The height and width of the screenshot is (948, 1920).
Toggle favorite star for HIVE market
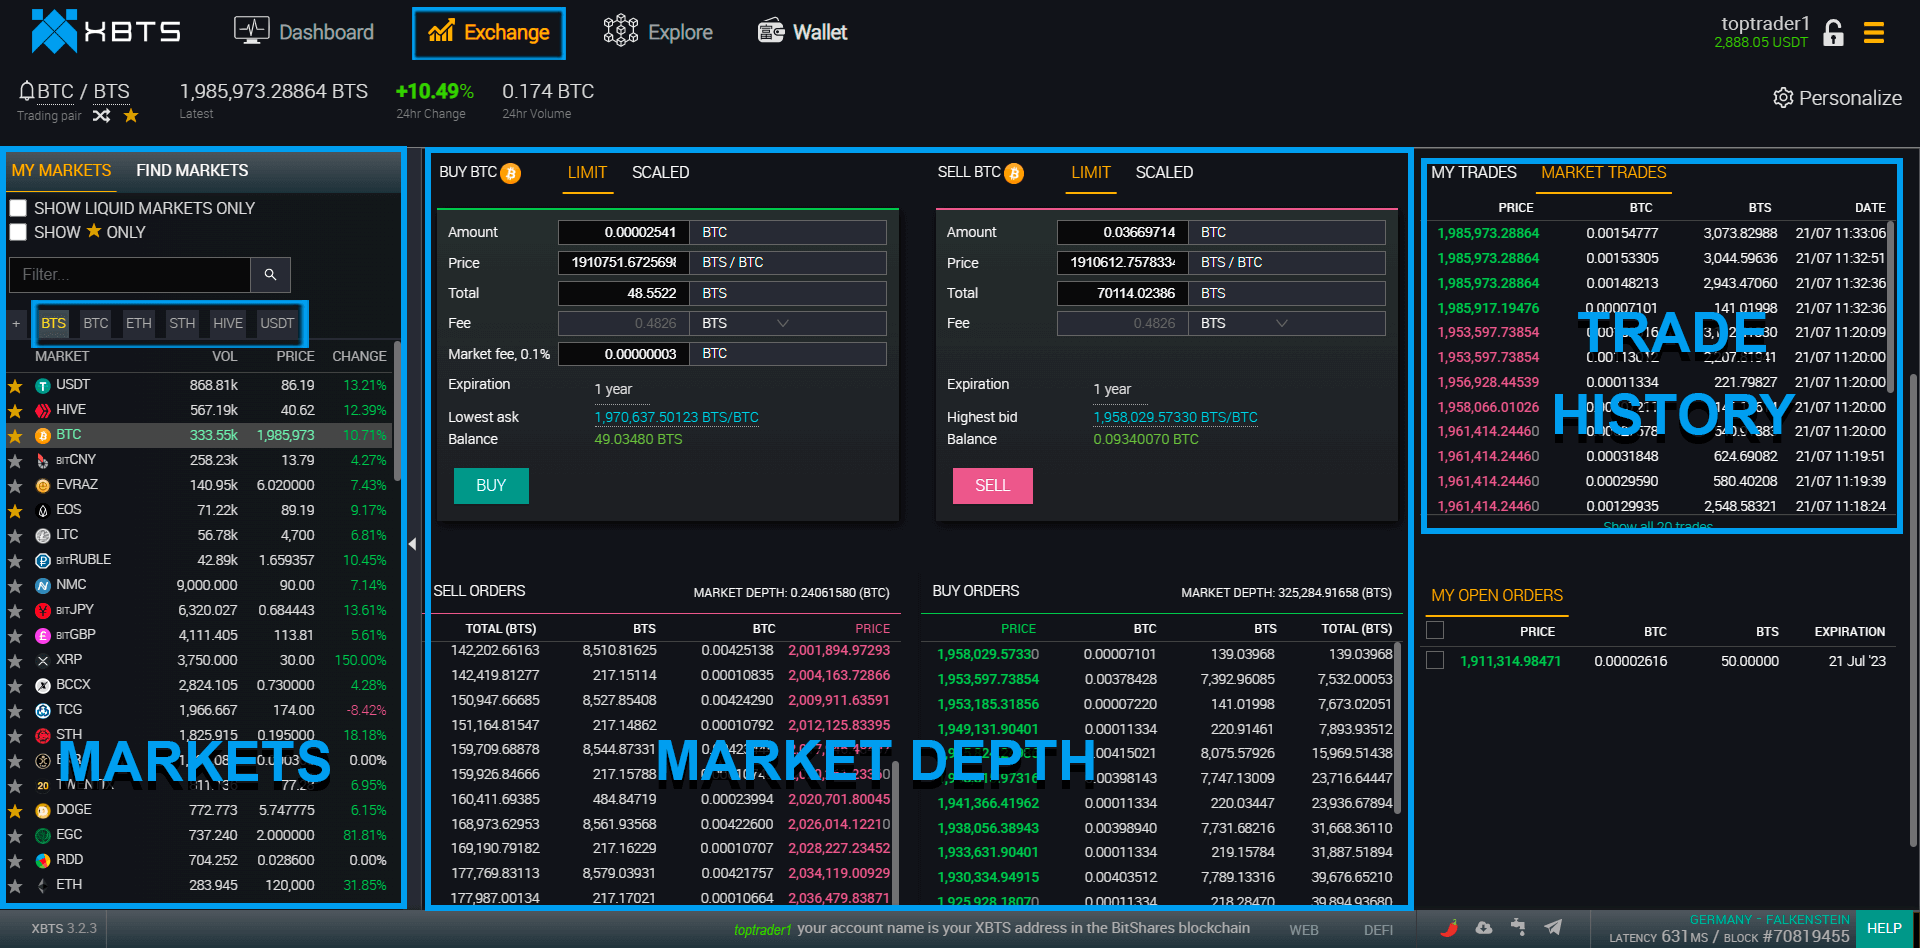pos(15,411)
